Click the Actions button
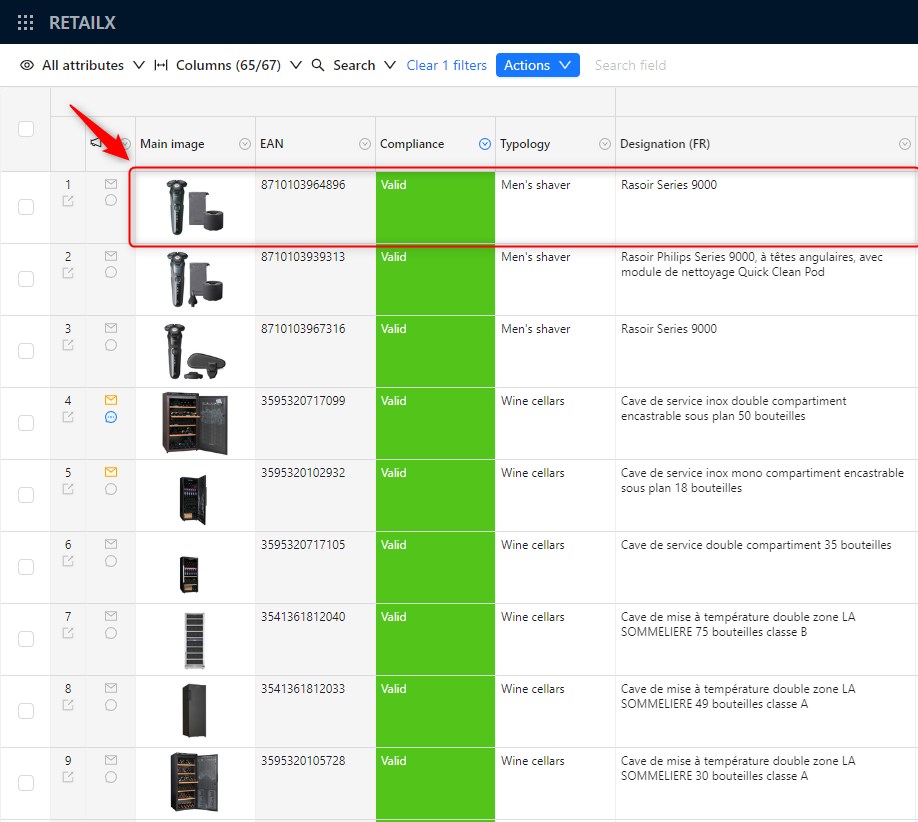Image resolution: width=918 pixels, height=822 pixels. coord(537,65)
